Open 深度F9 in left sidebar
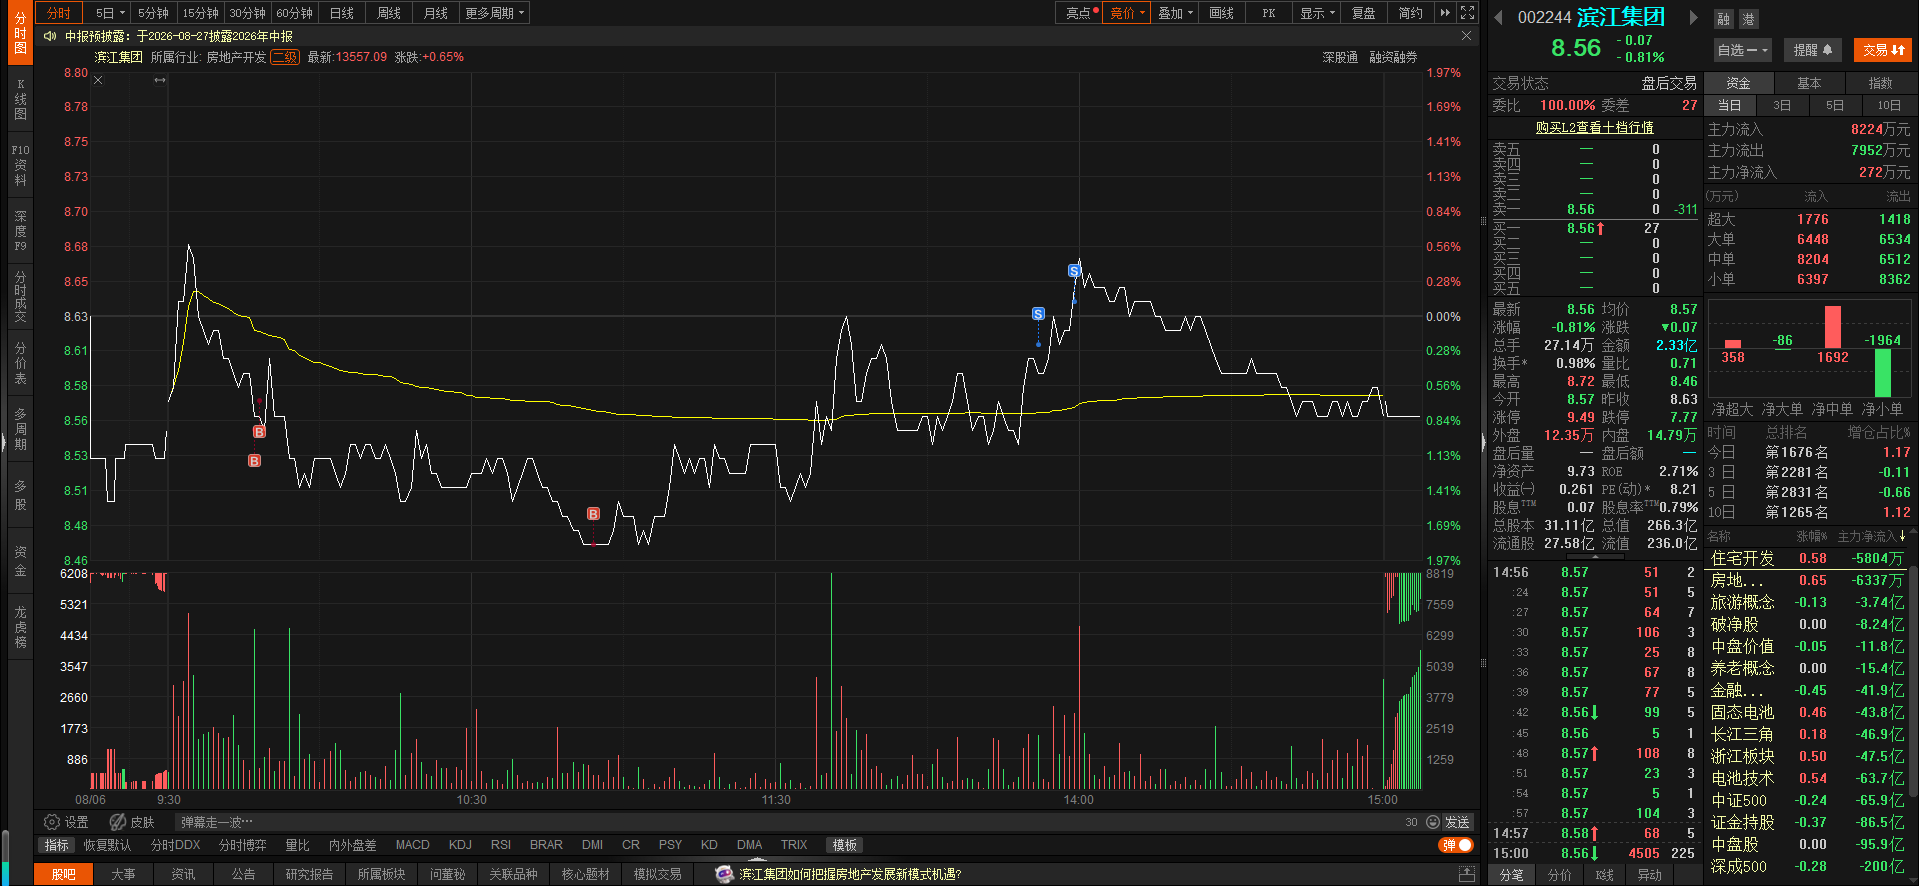 pyautogui.click(x=20, y=231)
